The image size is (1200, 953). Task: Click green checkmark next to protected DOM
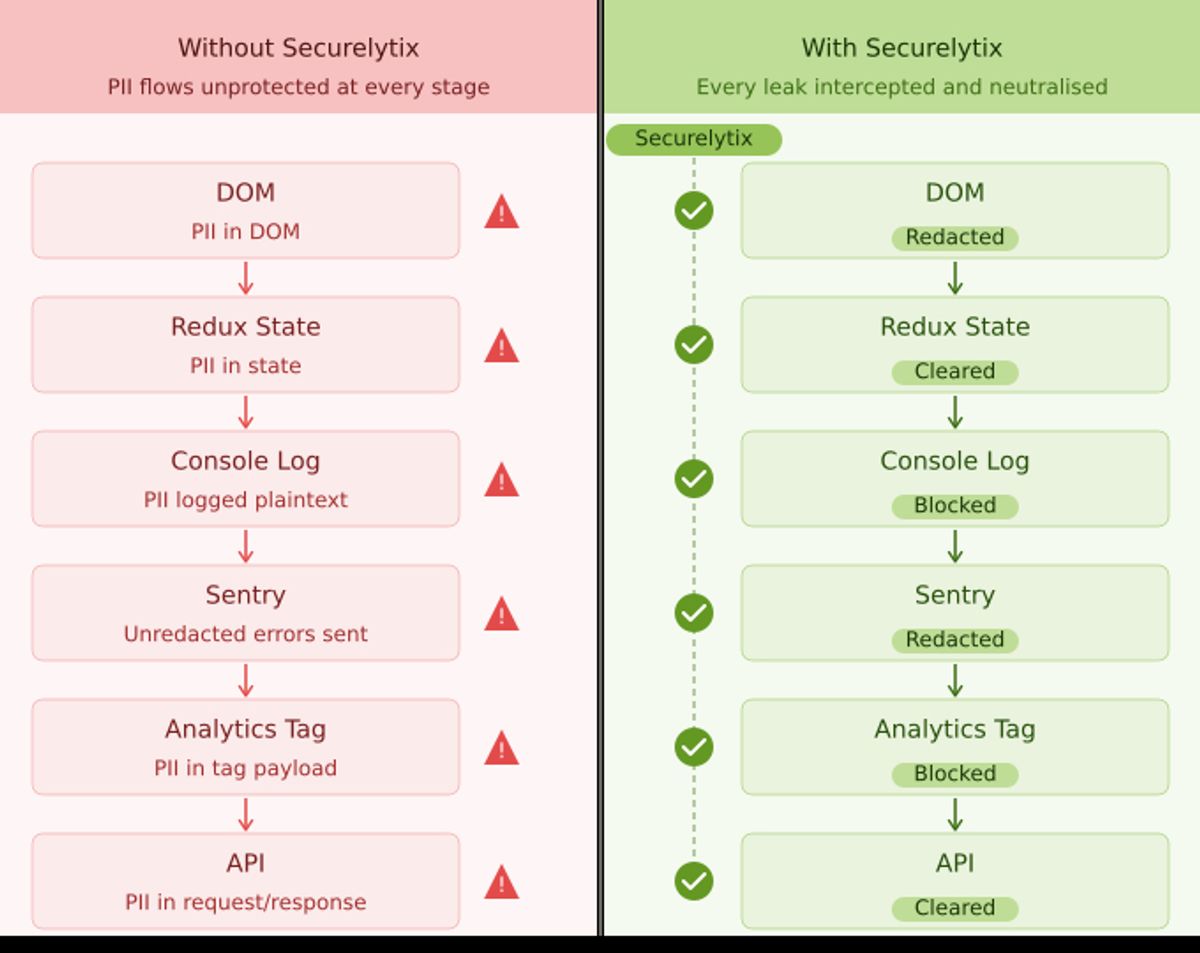[x=694, y=211]
